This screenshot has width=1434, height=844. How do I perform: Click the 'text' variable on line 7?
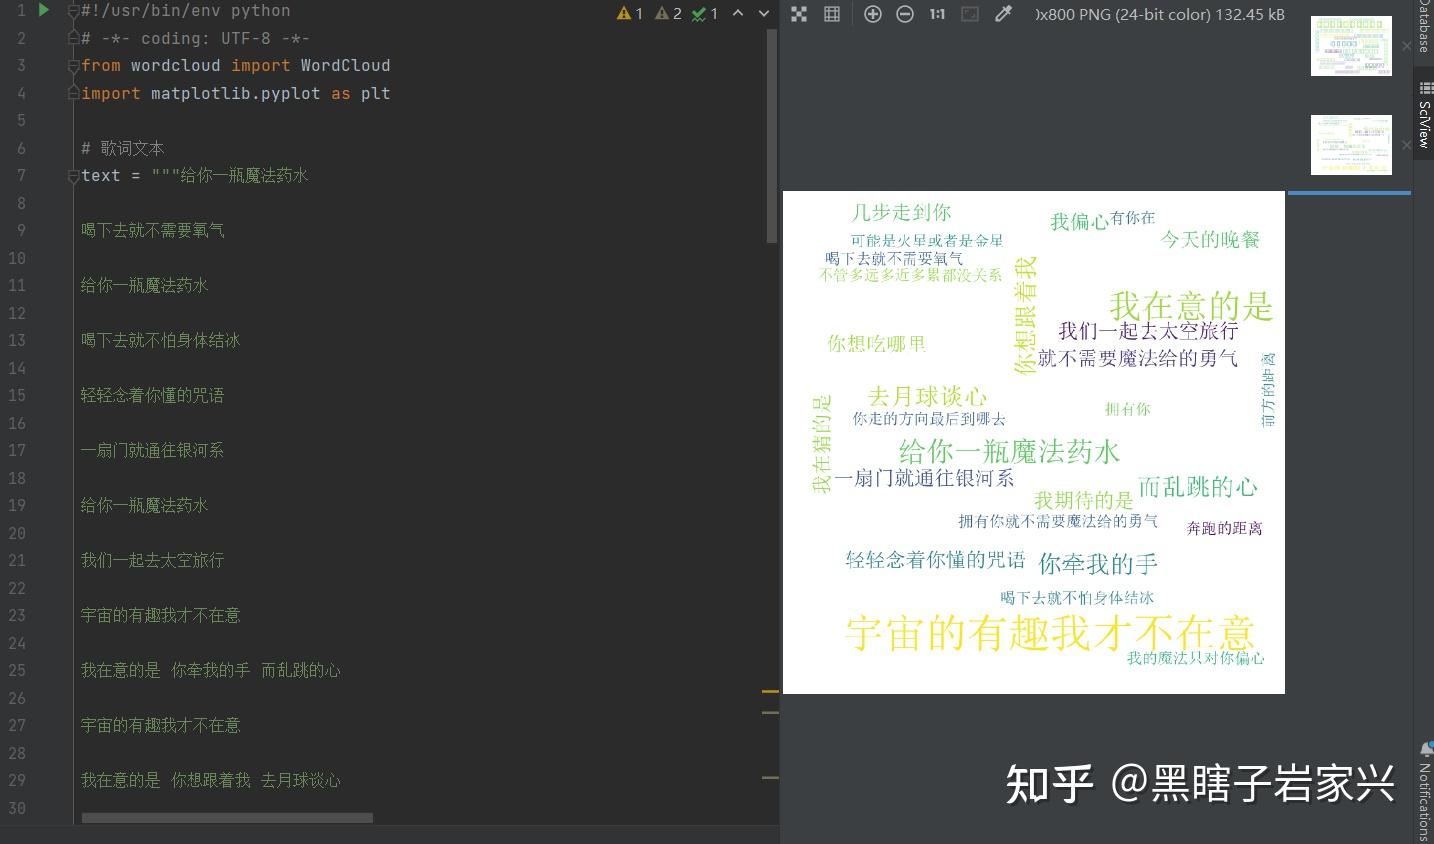(x=101, y=175)
